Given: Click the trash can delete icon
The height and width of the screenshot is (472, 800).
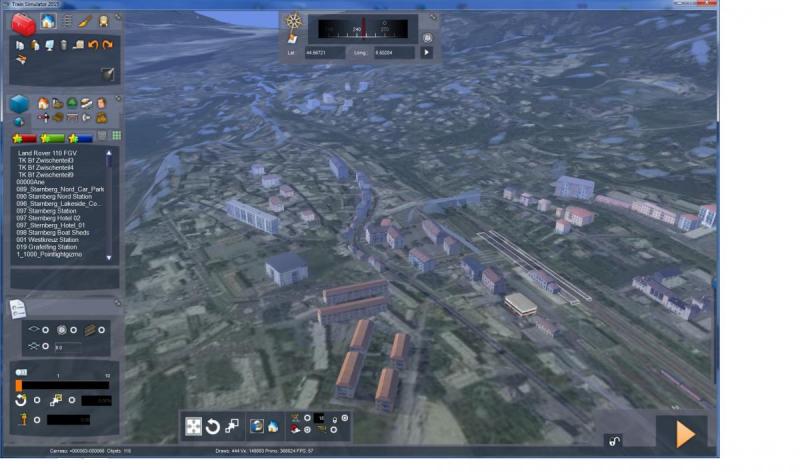Looking at the screenshot, I should tap(64, 45).
